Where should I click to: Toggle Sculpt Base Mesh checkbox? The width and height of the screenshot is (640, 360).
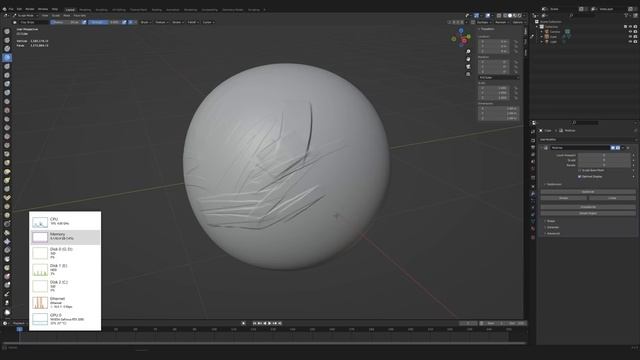click(x=580, y=170)
